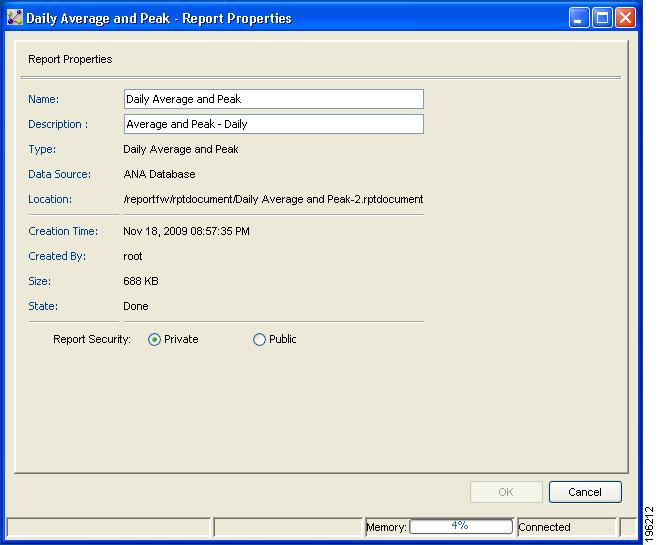
Task: Click the Description : label
Action: pos(58,124)
